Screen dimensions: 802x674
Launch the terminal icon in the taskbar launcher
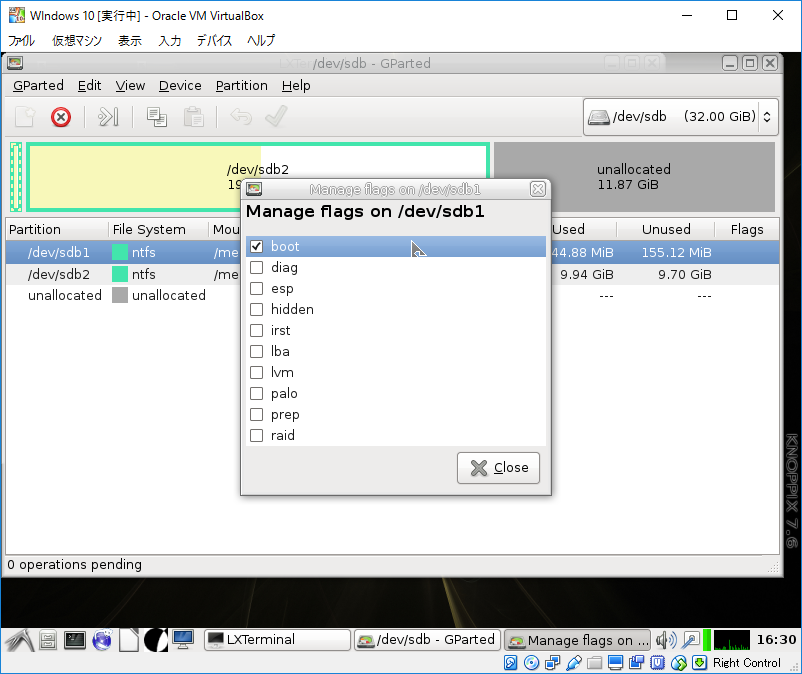[x=75, y=640]
